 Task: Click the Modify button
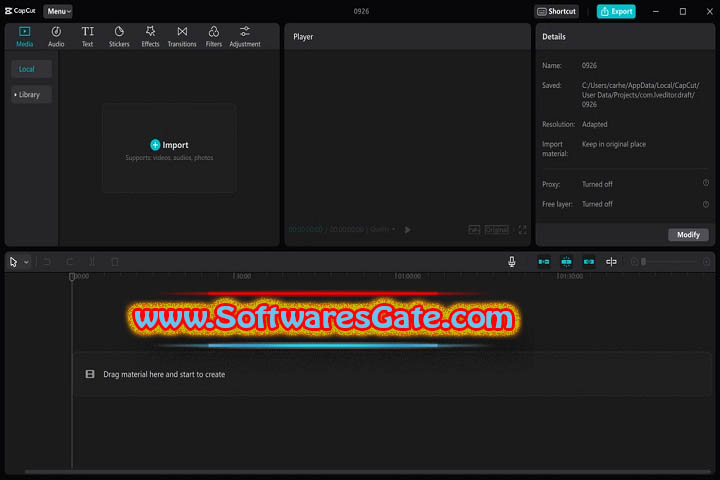tap(688, 235)
